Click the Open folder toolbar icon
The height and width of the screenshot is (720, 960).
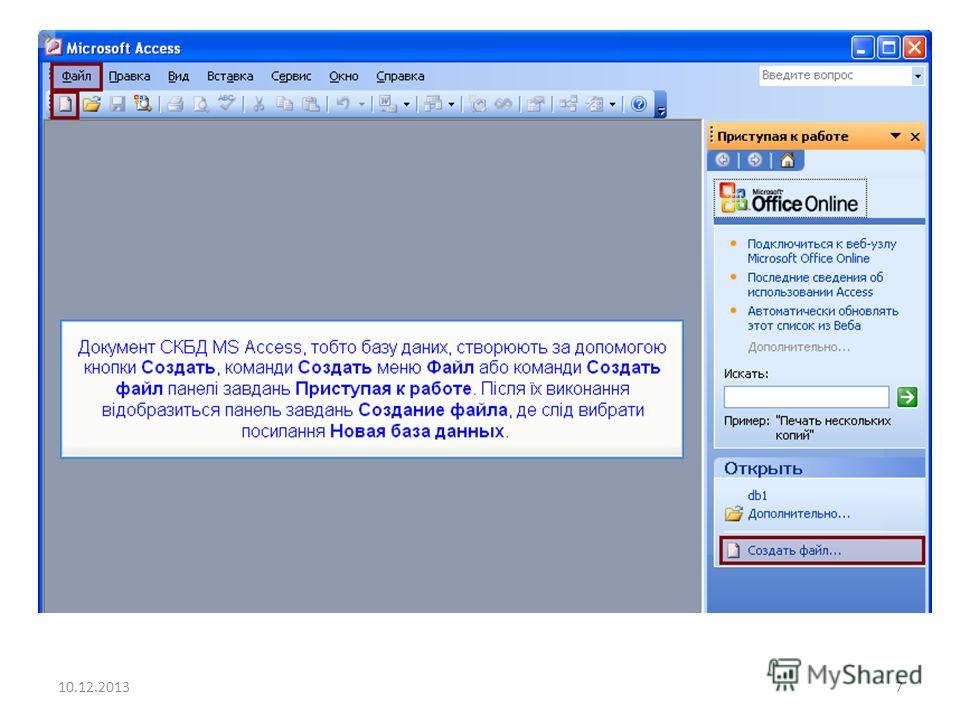point(92,105)
